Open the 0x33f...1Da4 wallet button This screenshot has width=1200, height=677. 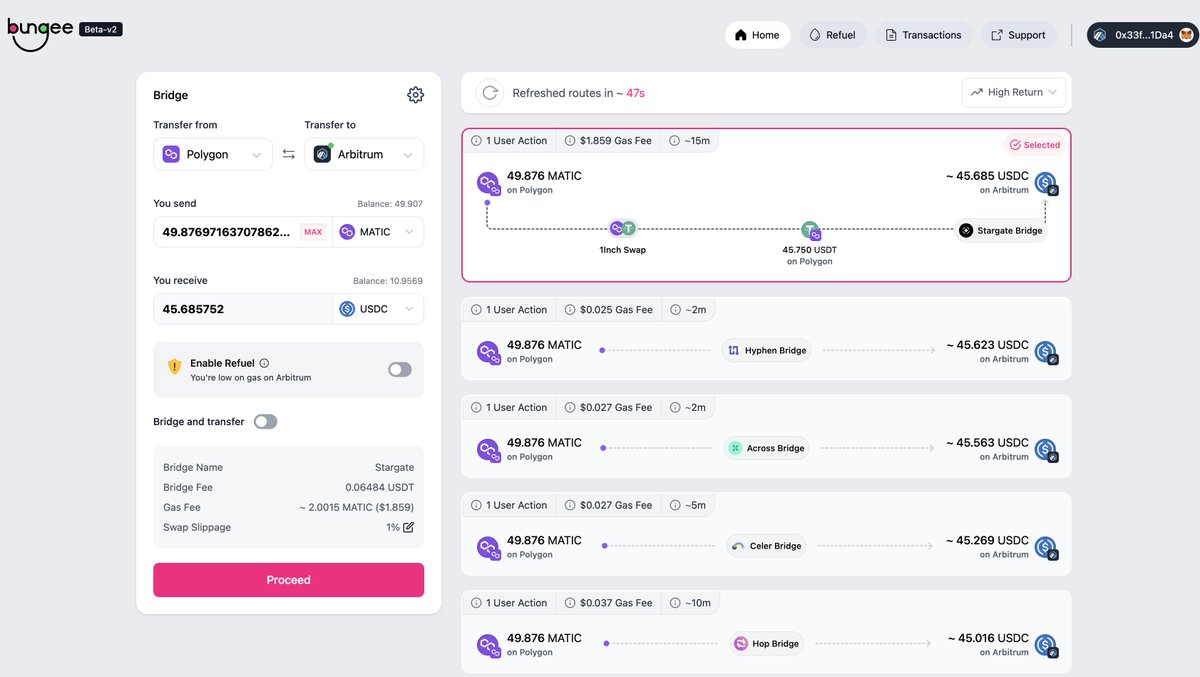[x=1142, y=35]
